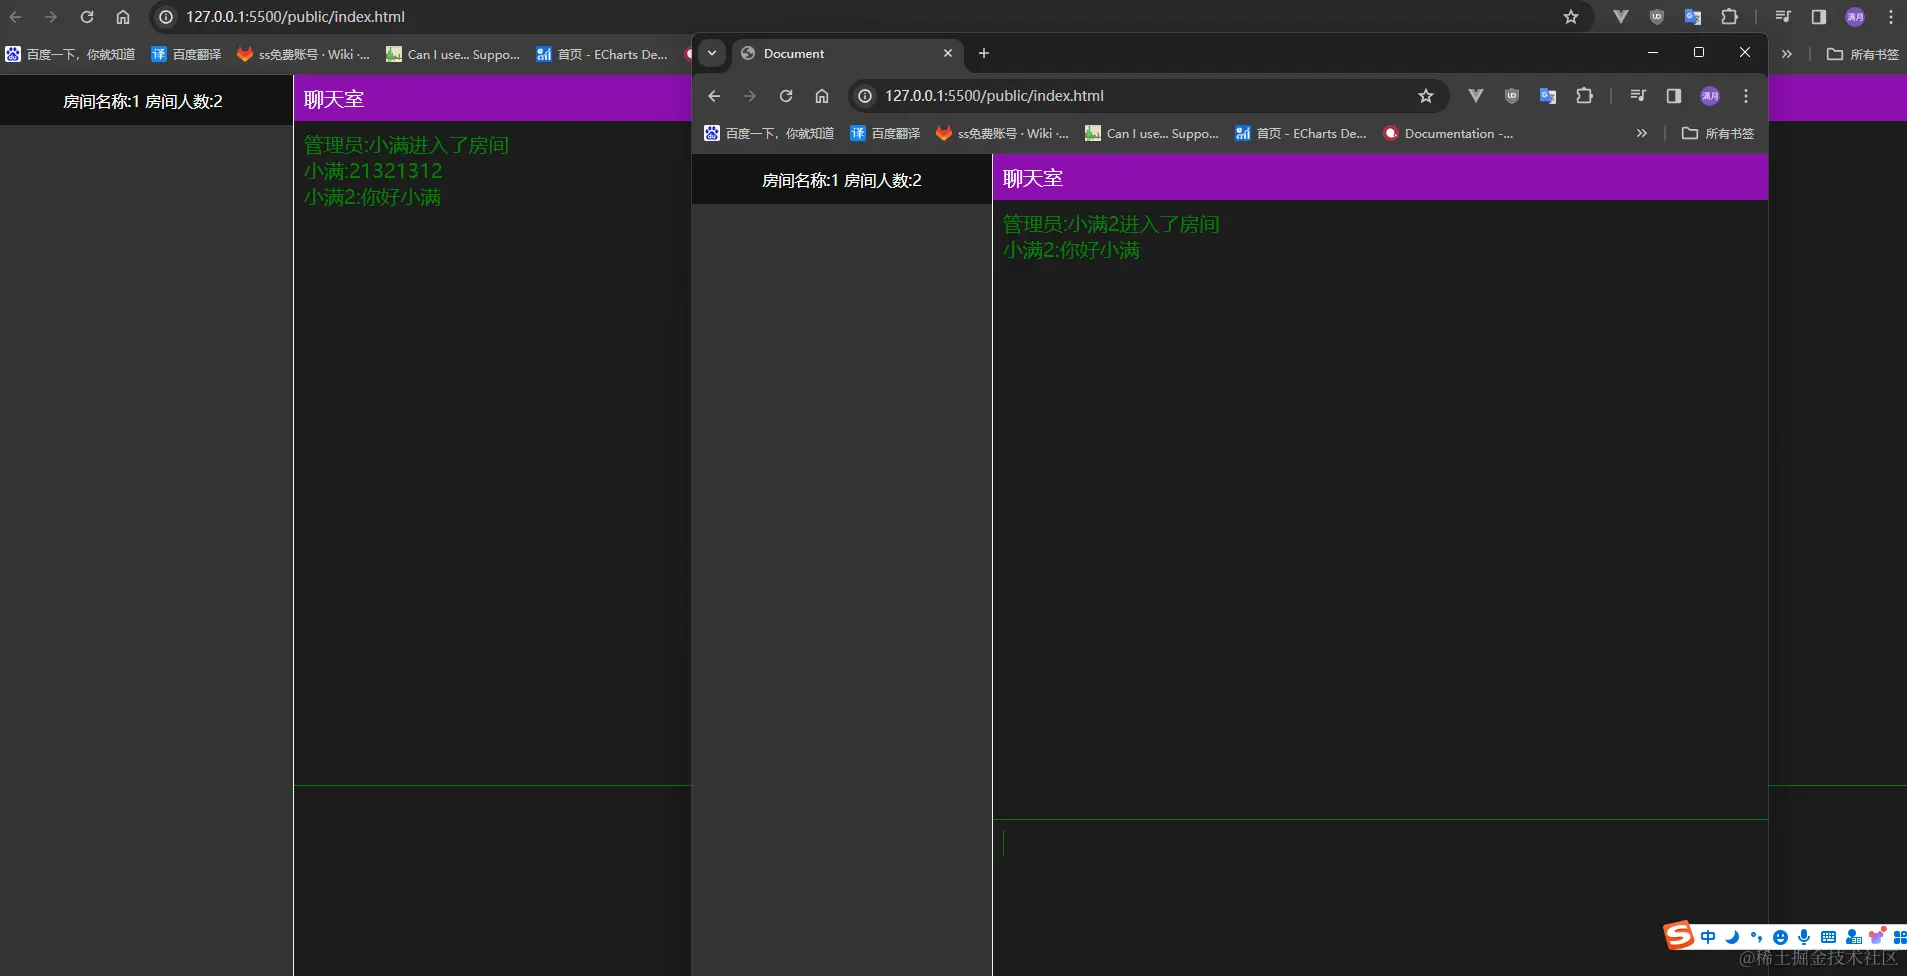Image resolution: width=1907 pixels, height=976 pixels.
Task: Toggle Chinese/English mode on the Sogou IME bar
Action: click(x=1708, y=937)
